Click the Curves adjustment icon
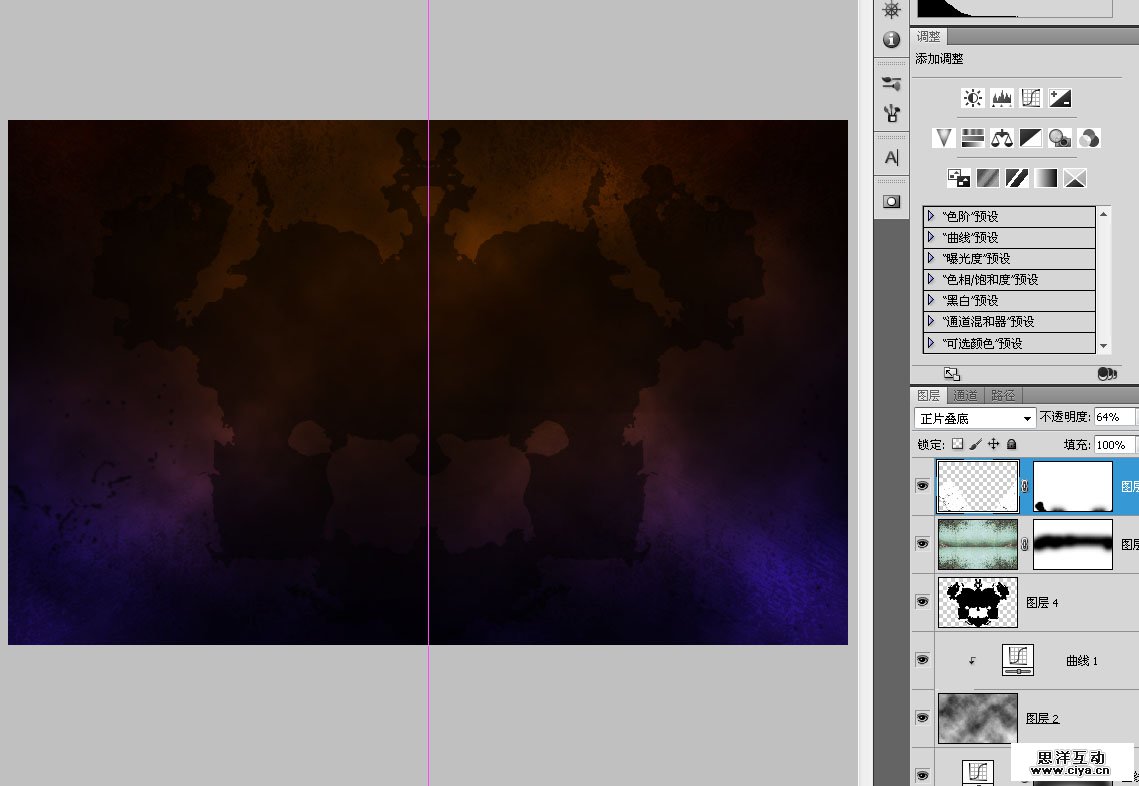The height and width of the screenshot is (786, 1139). tap(1031, 98)
